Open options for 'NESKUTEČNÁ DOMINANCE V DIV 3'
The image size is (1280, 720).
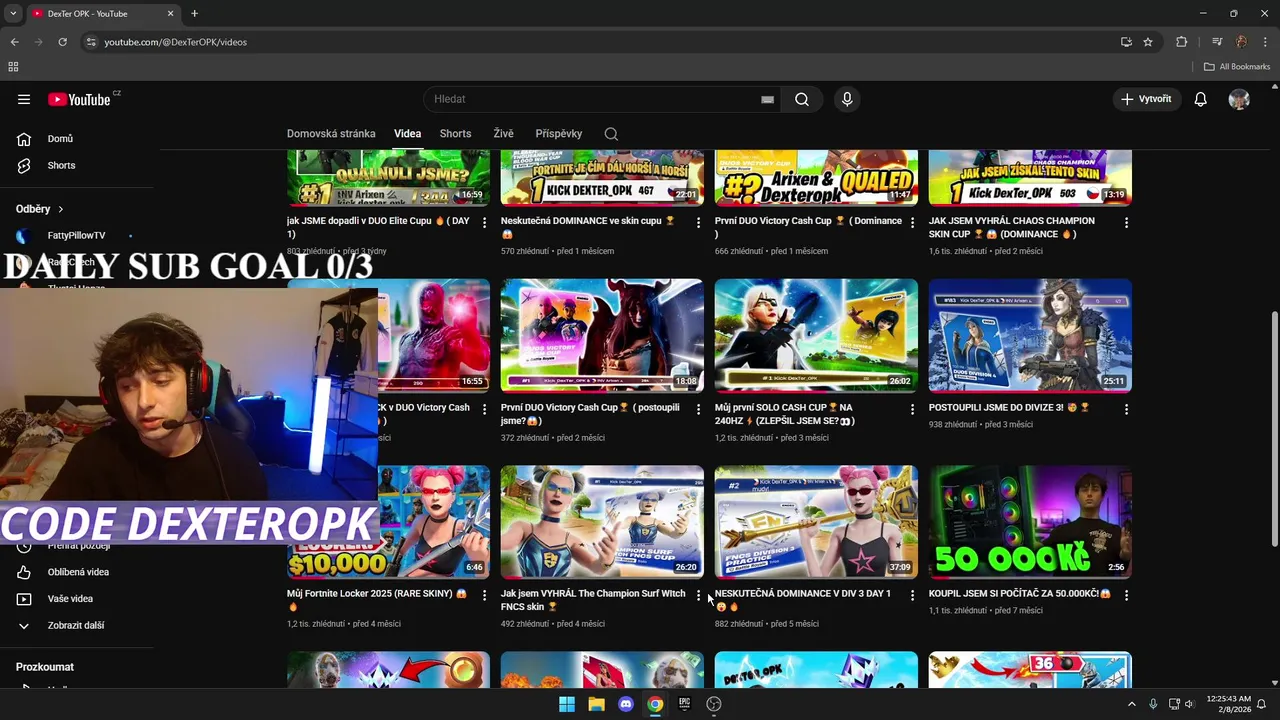912,595
